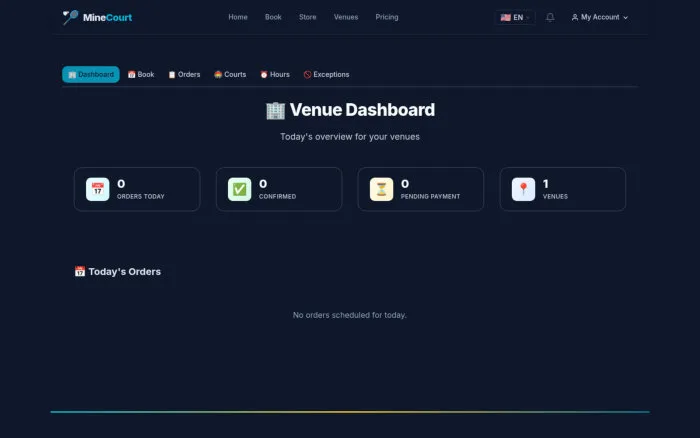This screenshot has height=438, width=700.
Task: Click the Confirmed stat card
Action: [279, 189]
